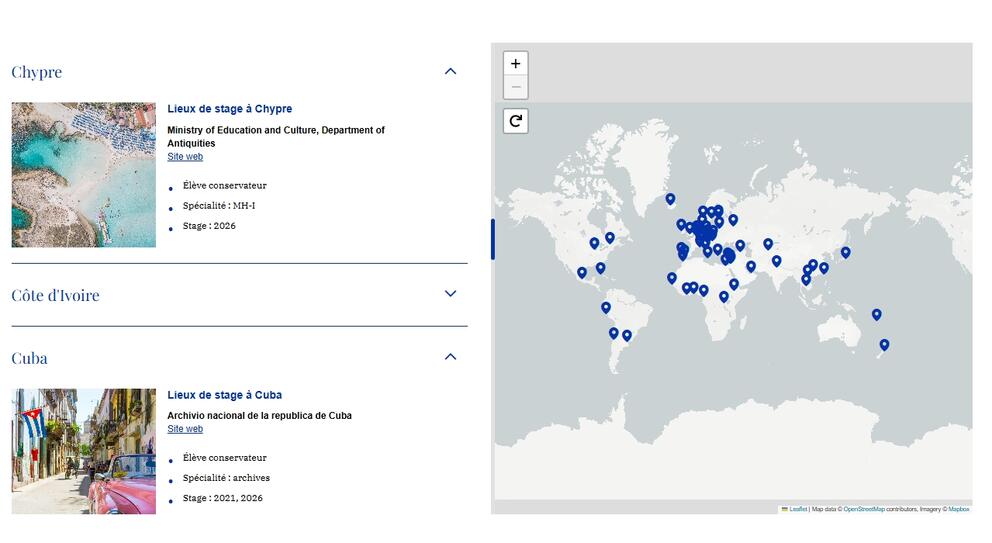Screen dimensions: 992x543
Task: Open the OpenStreetMap attribution link
Action: [x=864, y=509]
